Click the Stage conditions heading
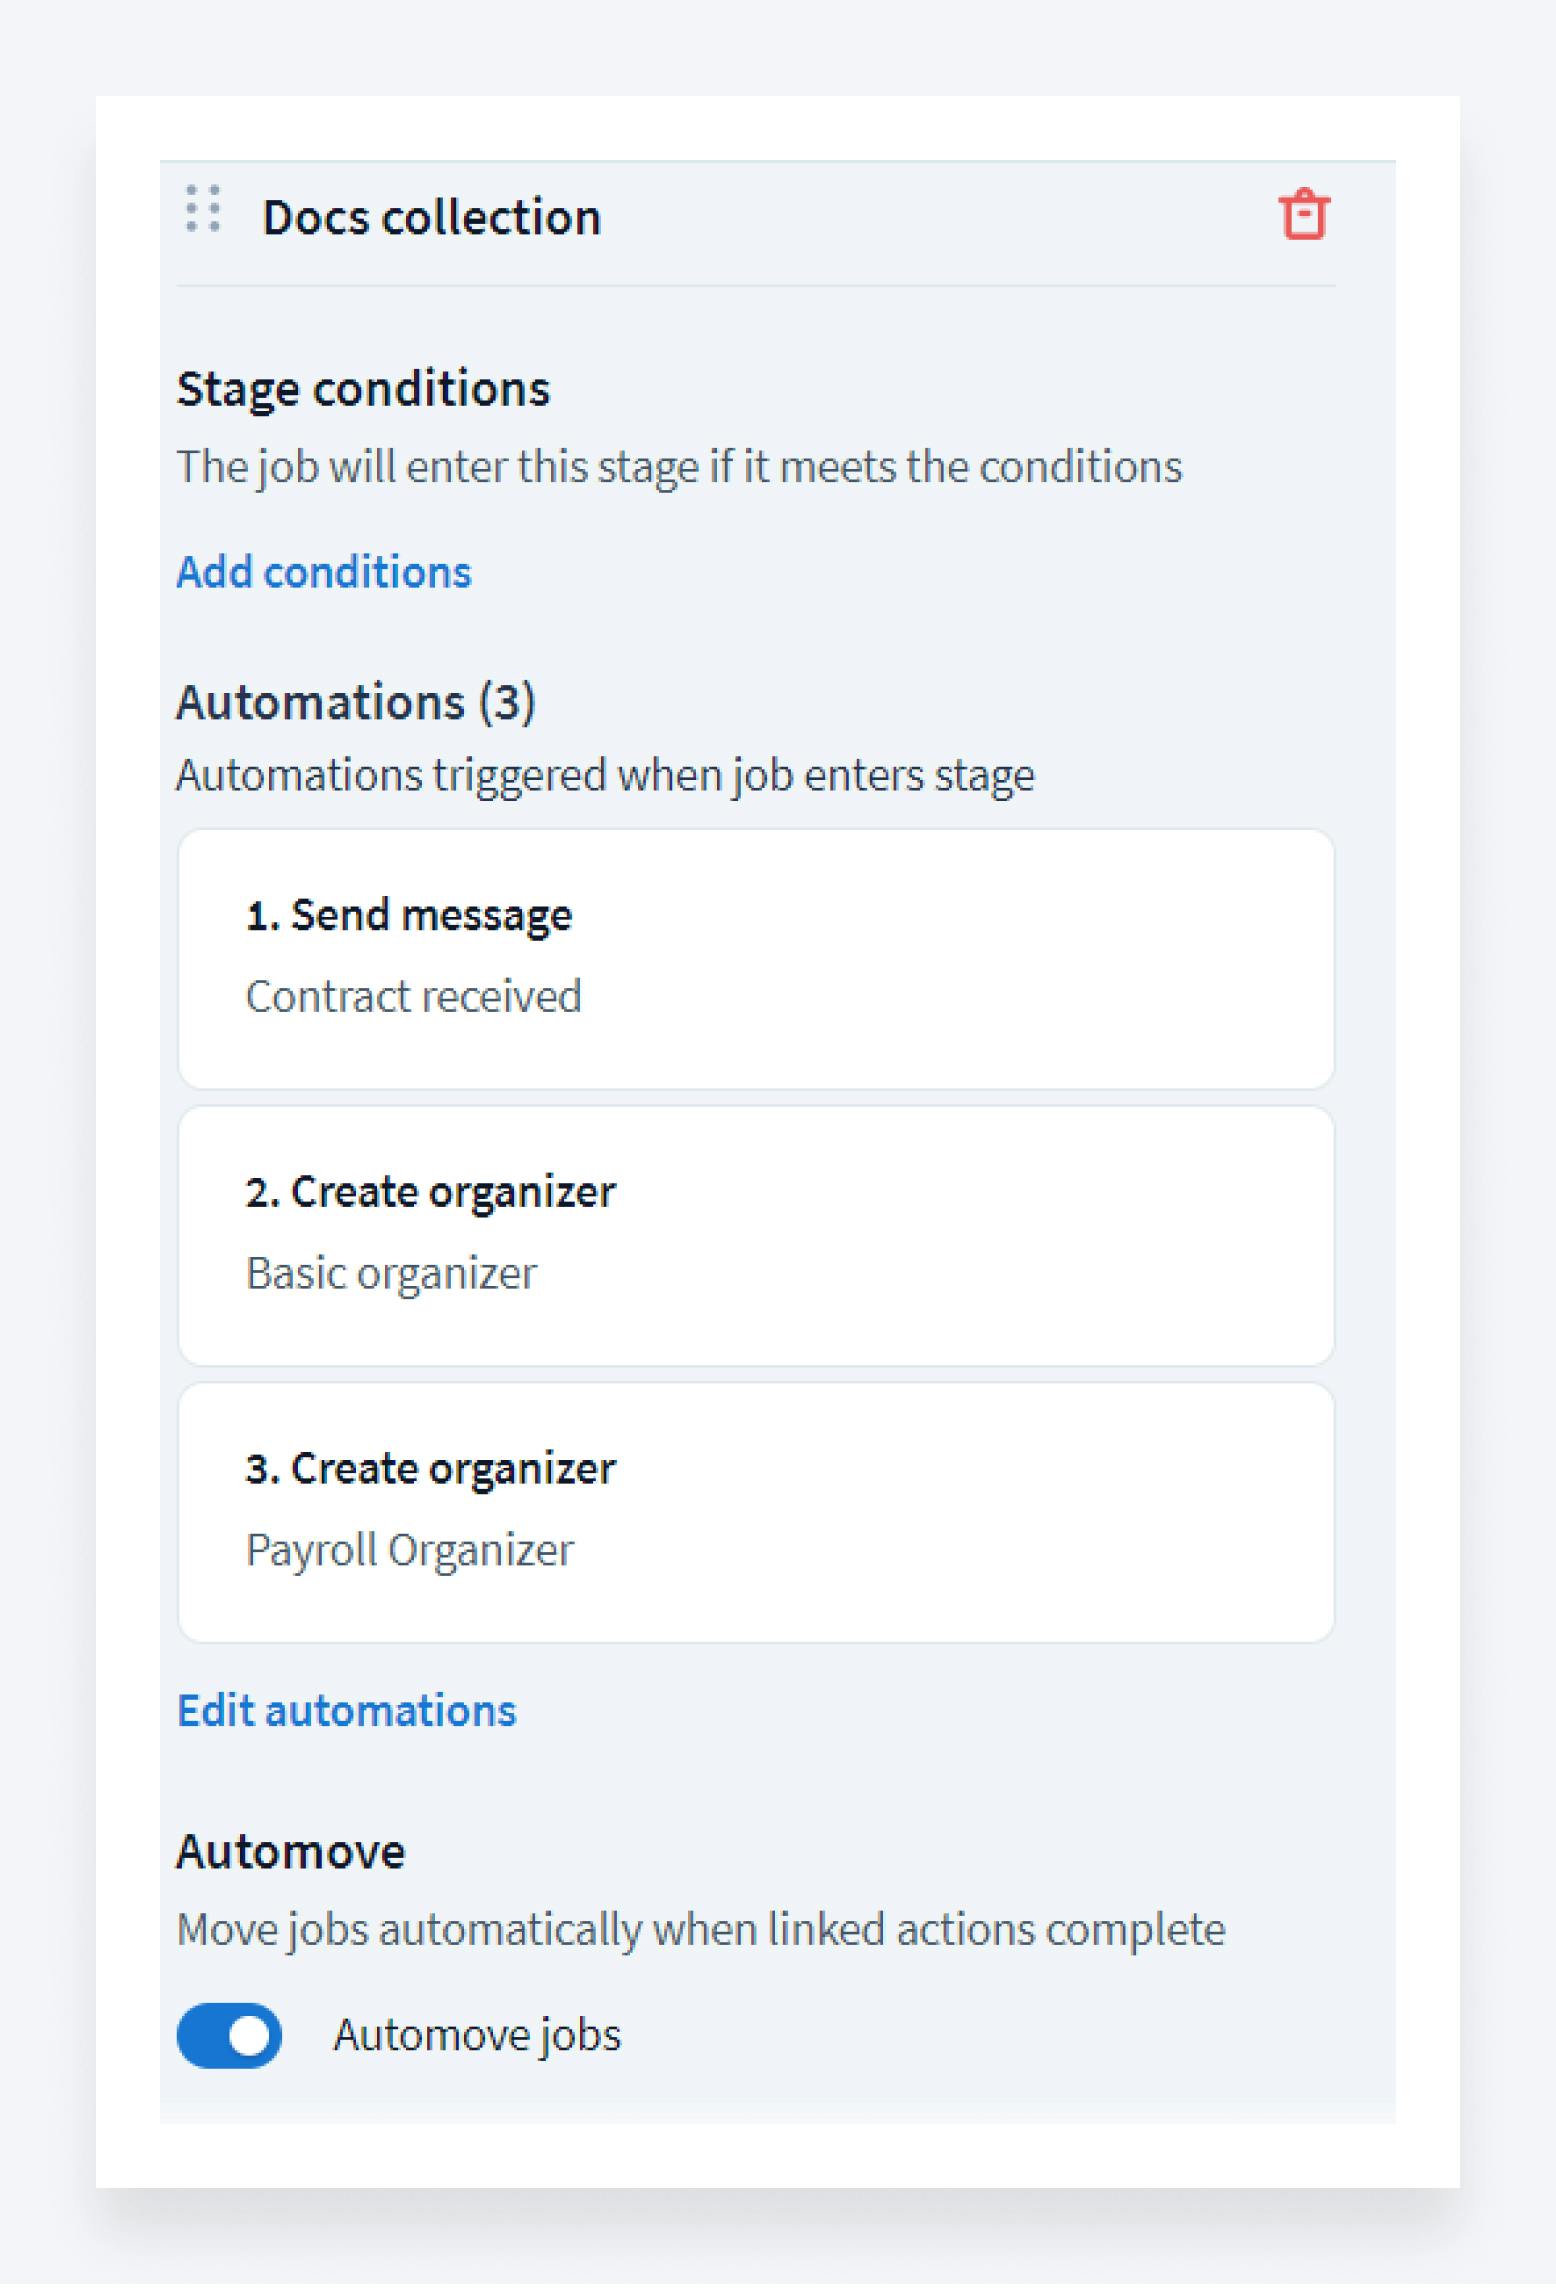This screenshot has height=2296, width=1556. pyautogui.click(x=363, y=389)
